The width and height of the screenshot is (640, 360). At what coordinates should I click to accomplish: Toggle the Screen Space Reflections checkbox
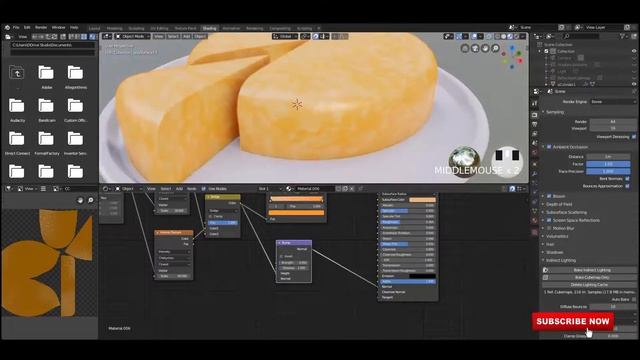click(549, 220)
